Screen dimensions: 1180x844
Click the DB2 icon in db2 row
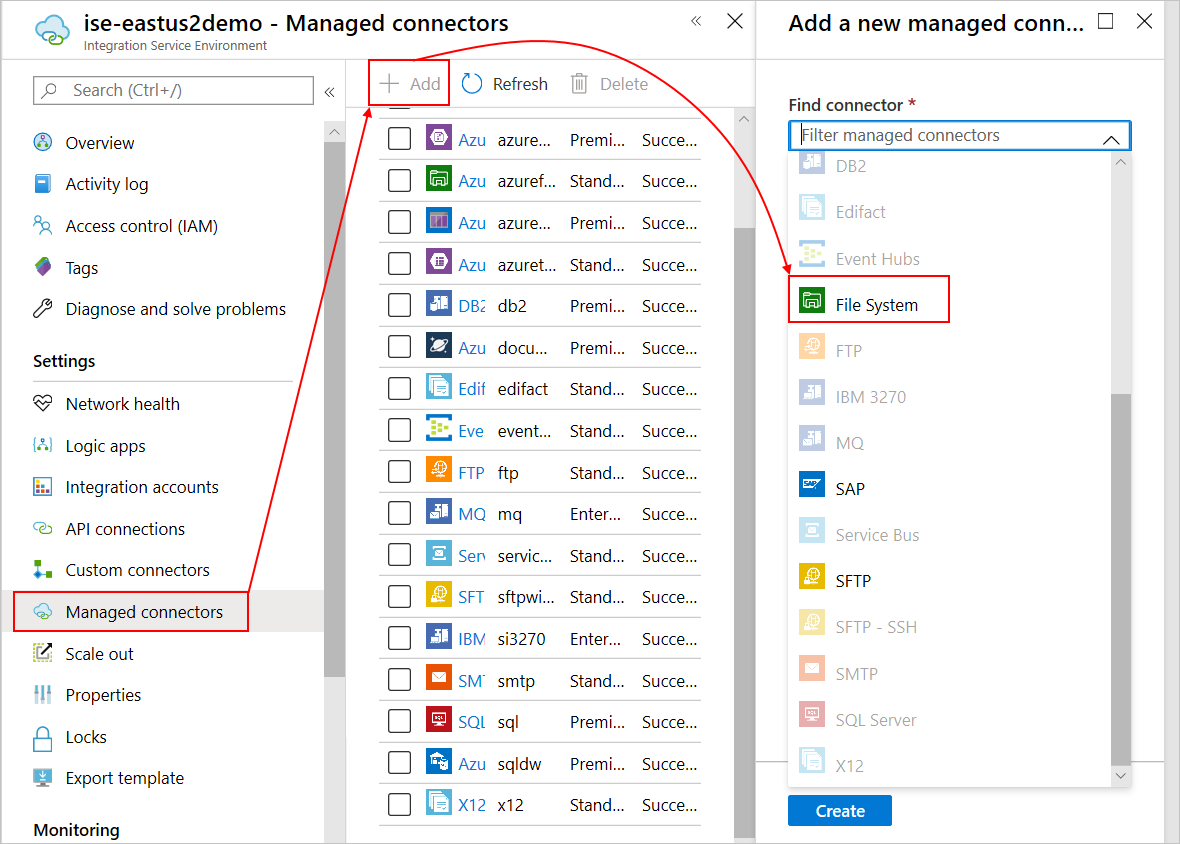pos(439,302)
